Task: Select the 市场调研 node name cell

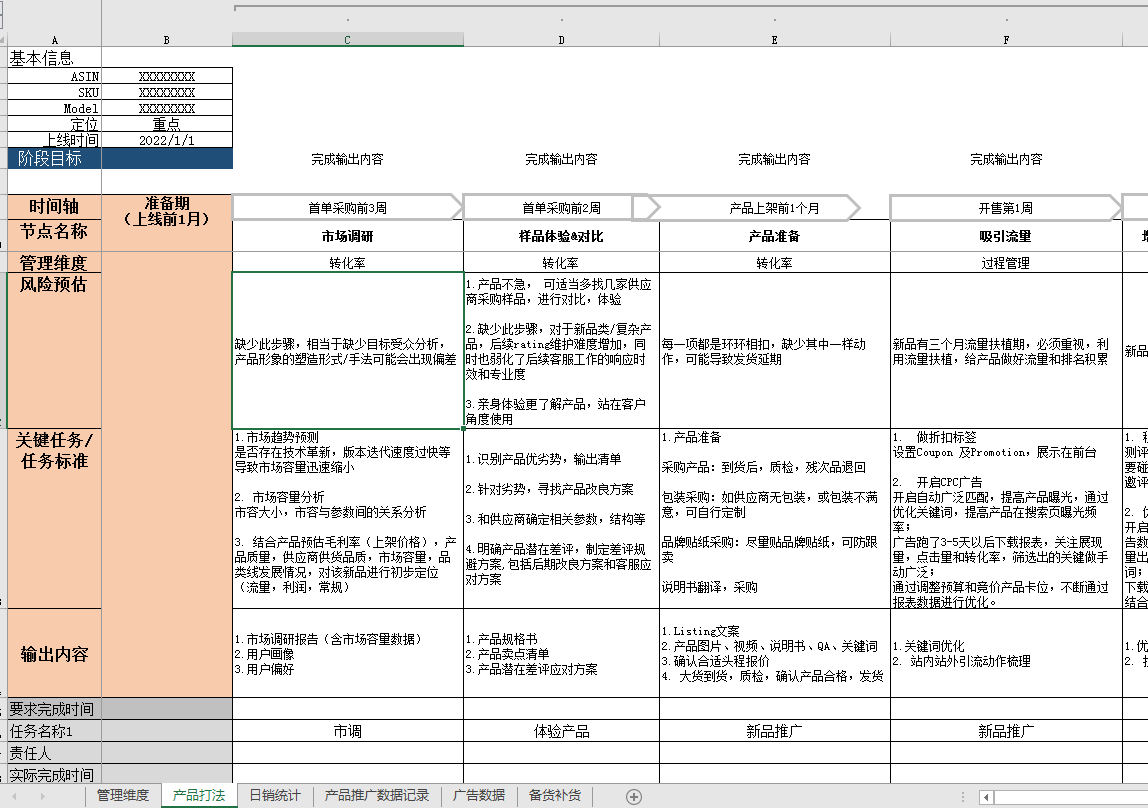Action: [x=347, y=237]
